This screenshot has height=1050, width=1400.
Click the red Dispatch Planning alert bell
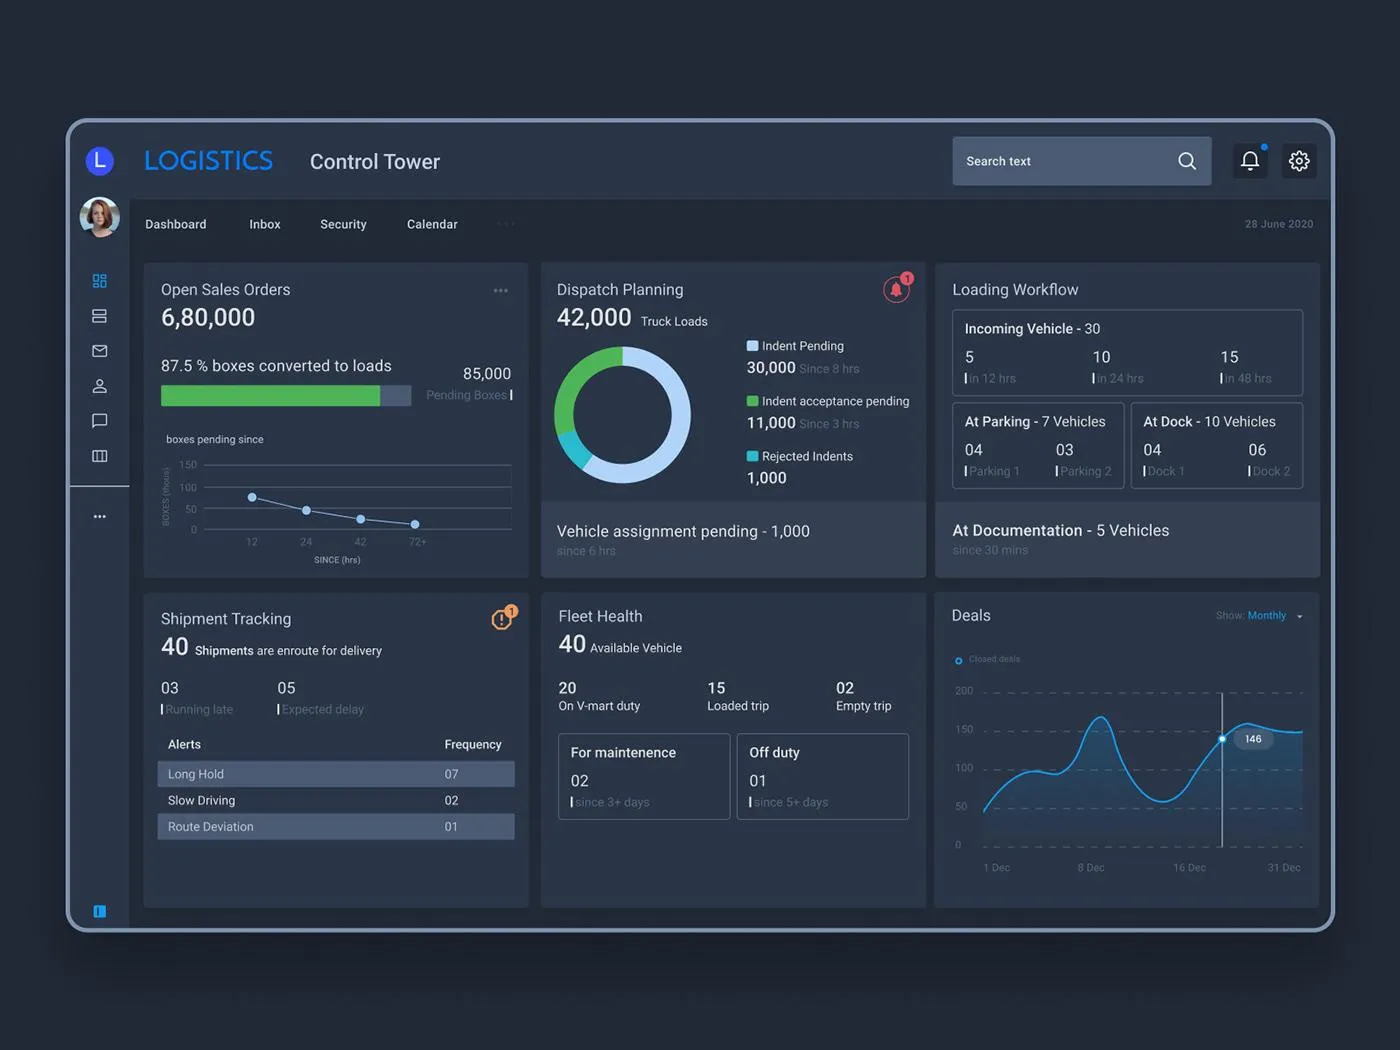[x=897, y=289]
